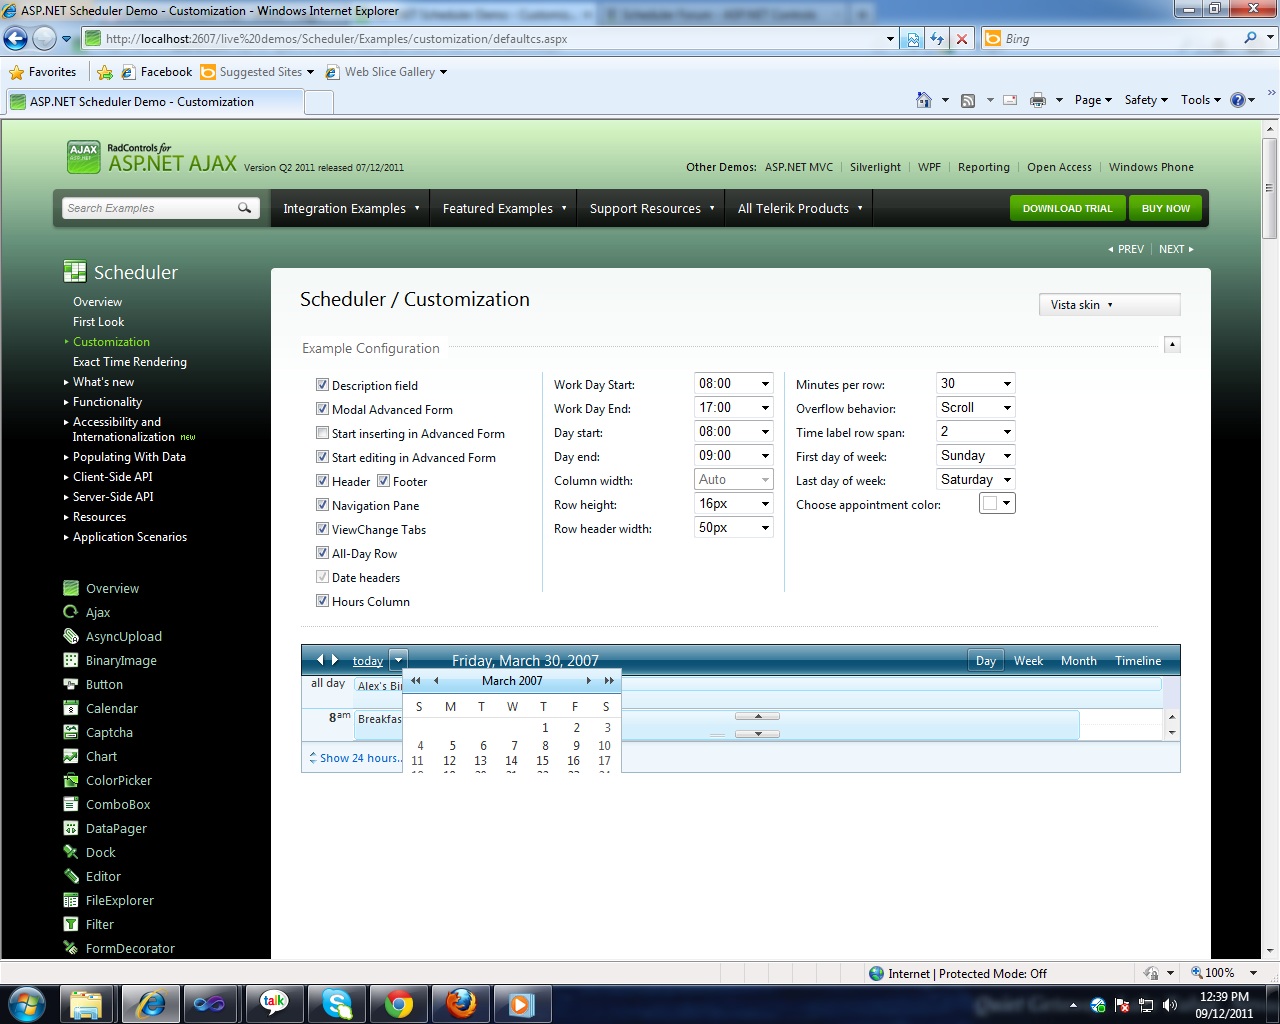Viewport: 1280px width, 1024px height.
Task: Toggle the Footer checkbox
Action: pos(383,481)
